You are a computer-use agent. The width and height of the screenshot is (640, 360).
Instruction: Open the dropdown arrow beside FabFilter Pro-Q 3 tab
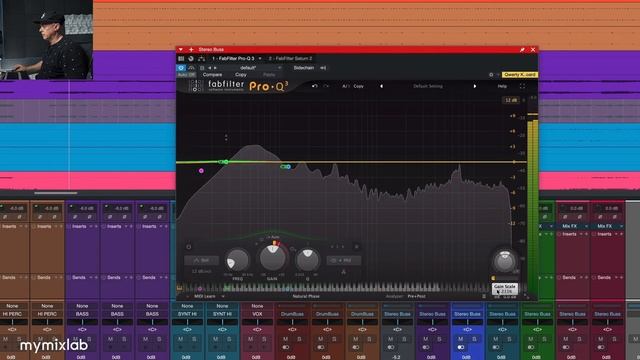260,58
